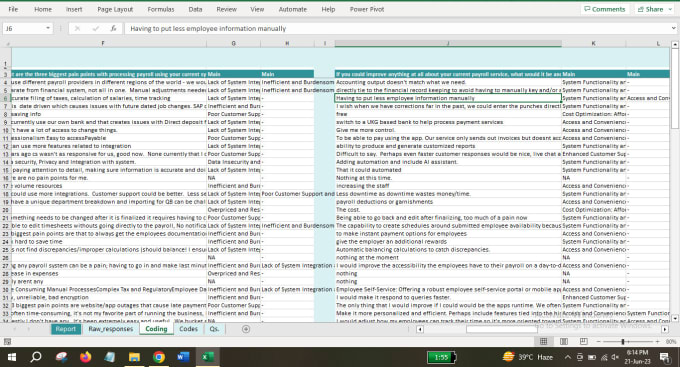
Task: Launch Firefox from taskbar
Action: click(x=85, y=357)
